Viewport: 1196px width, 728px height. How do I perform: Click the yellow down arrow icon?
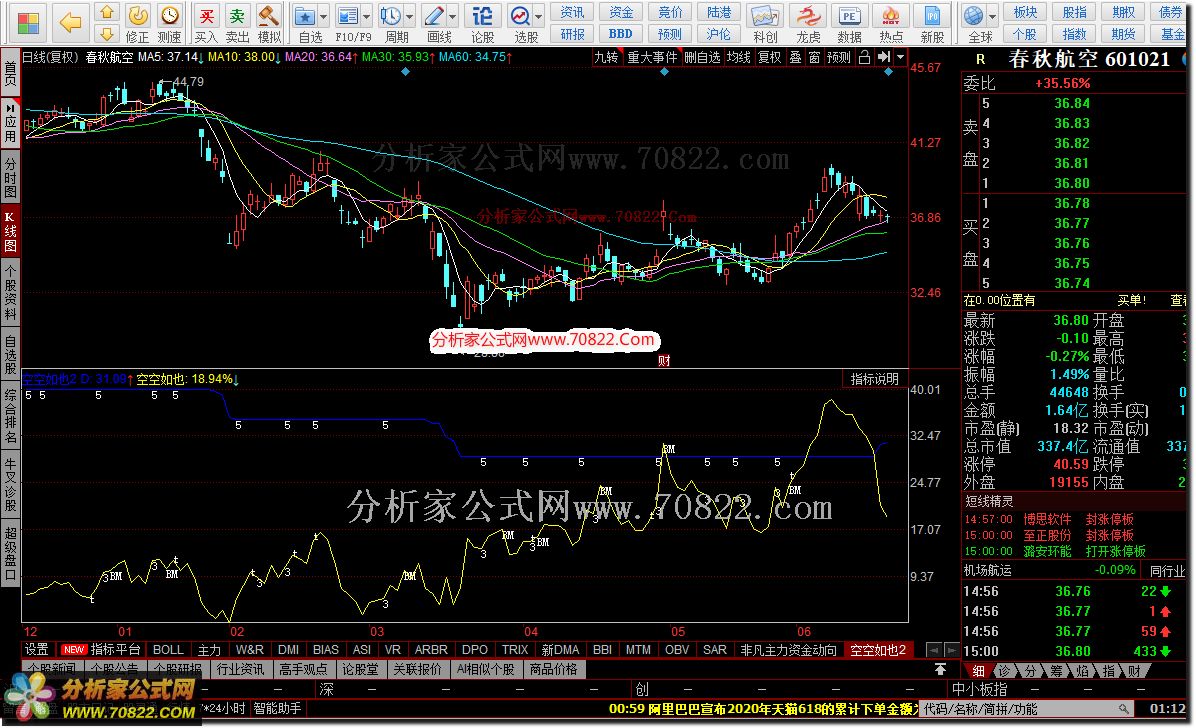pyautogui.click(x=107, y=33)
